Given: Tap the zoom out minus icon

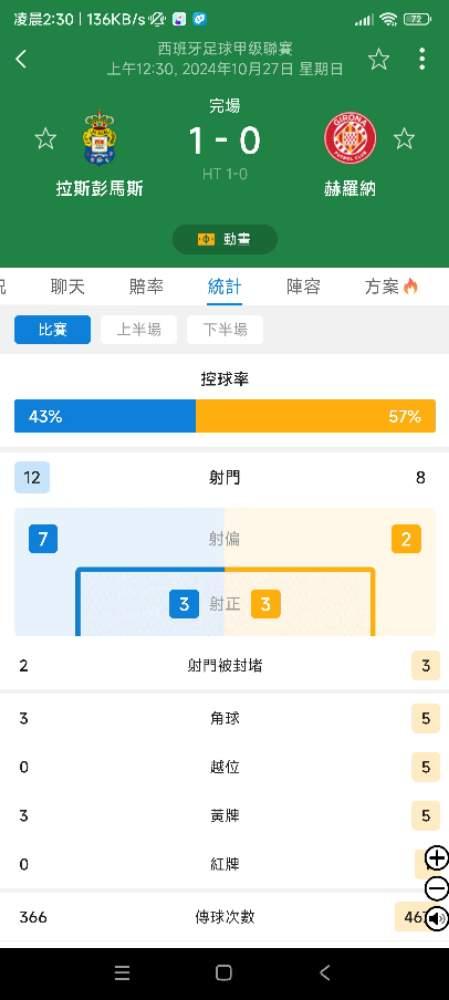Looking at the screenshot, I should (437, 888).
